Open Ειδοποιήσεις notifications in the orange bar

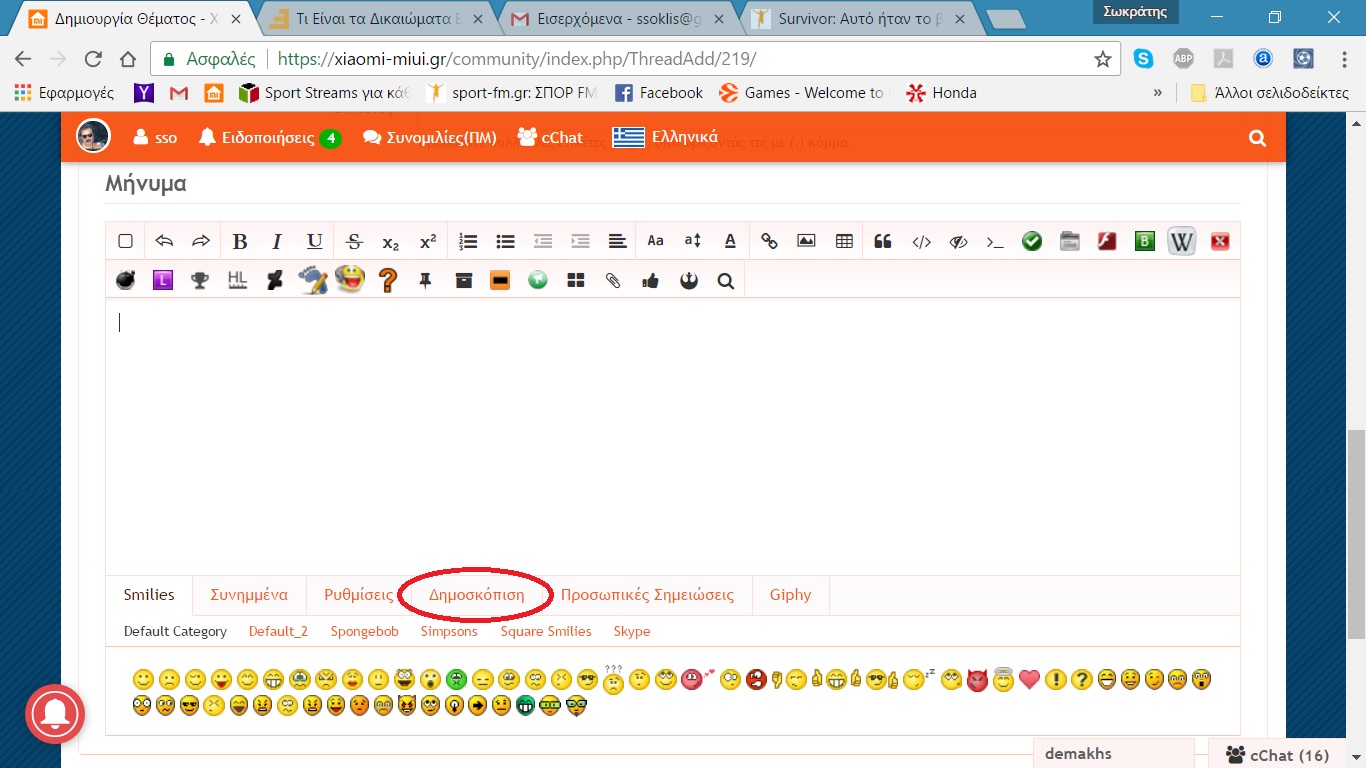tap(269, 138)
